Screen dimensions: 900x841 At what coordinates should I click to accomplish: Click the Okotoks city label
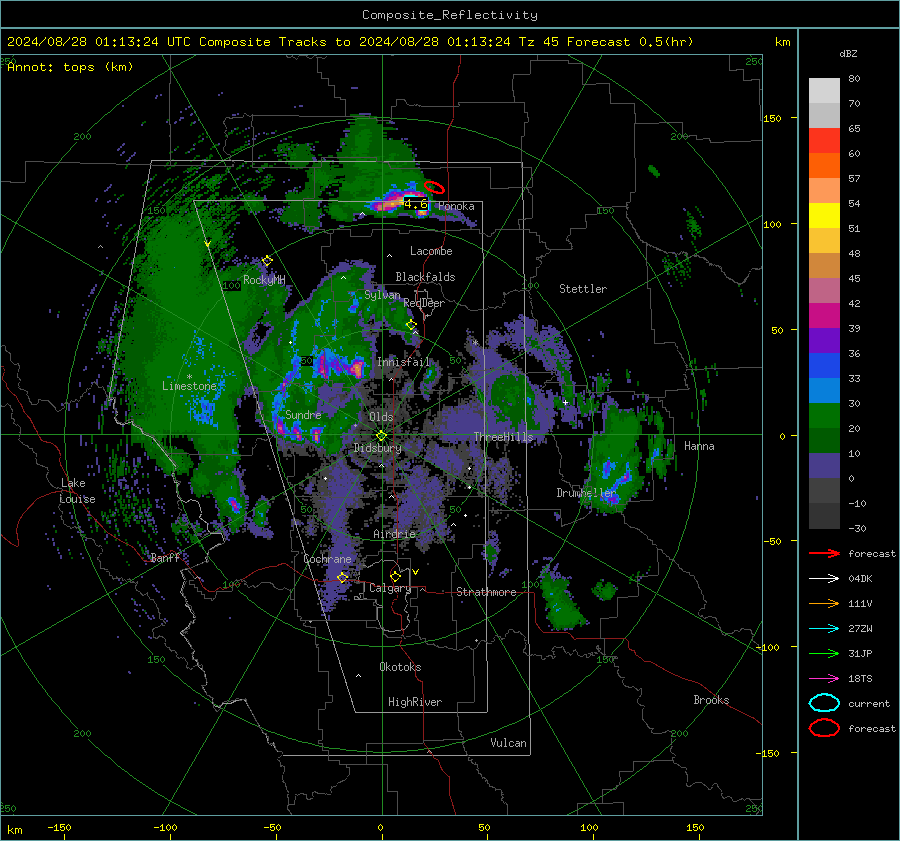click(400, 667)
